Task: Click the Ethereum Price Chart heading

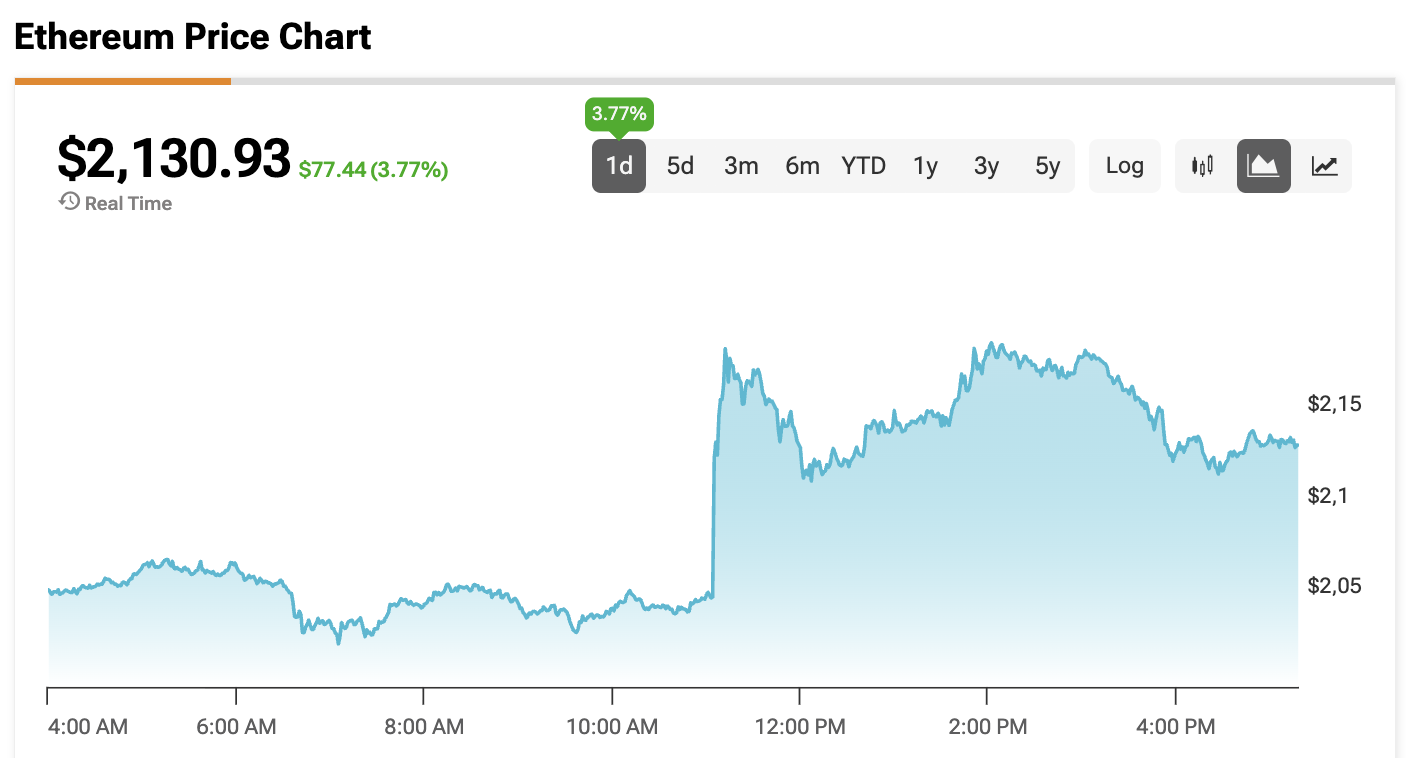Action: tap(193, 37)
